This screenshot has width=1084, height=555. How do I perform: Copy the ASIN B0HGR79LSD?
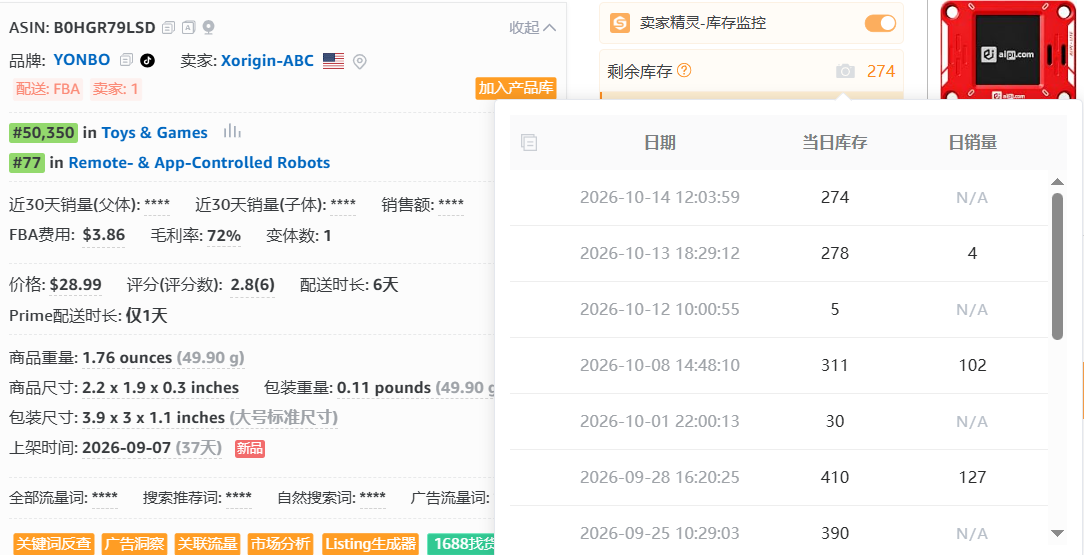click(x=168, y=28)
